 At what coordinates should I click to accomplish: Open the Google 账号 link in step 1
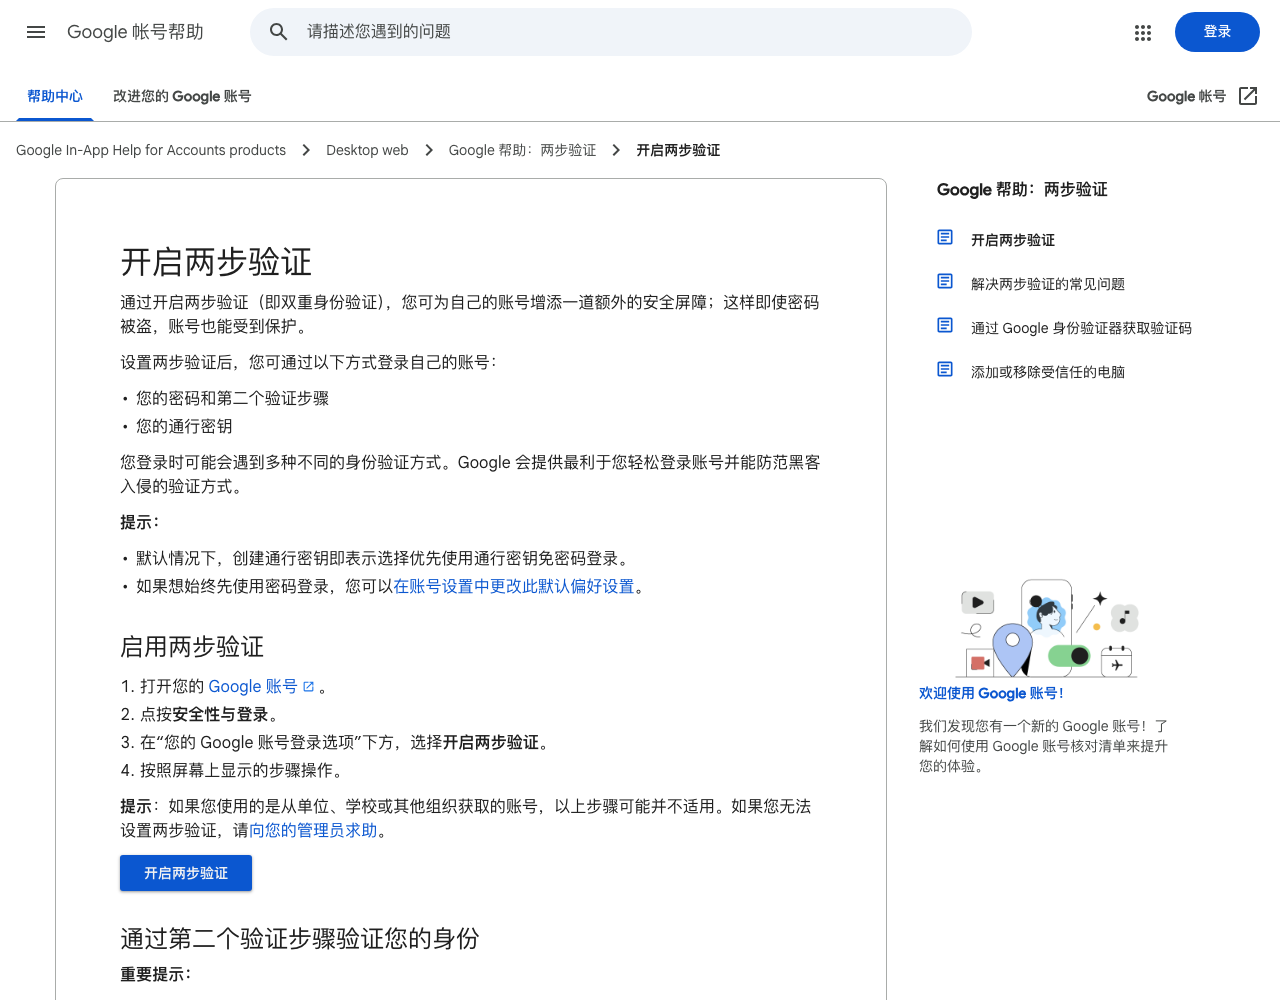(253, 686)
